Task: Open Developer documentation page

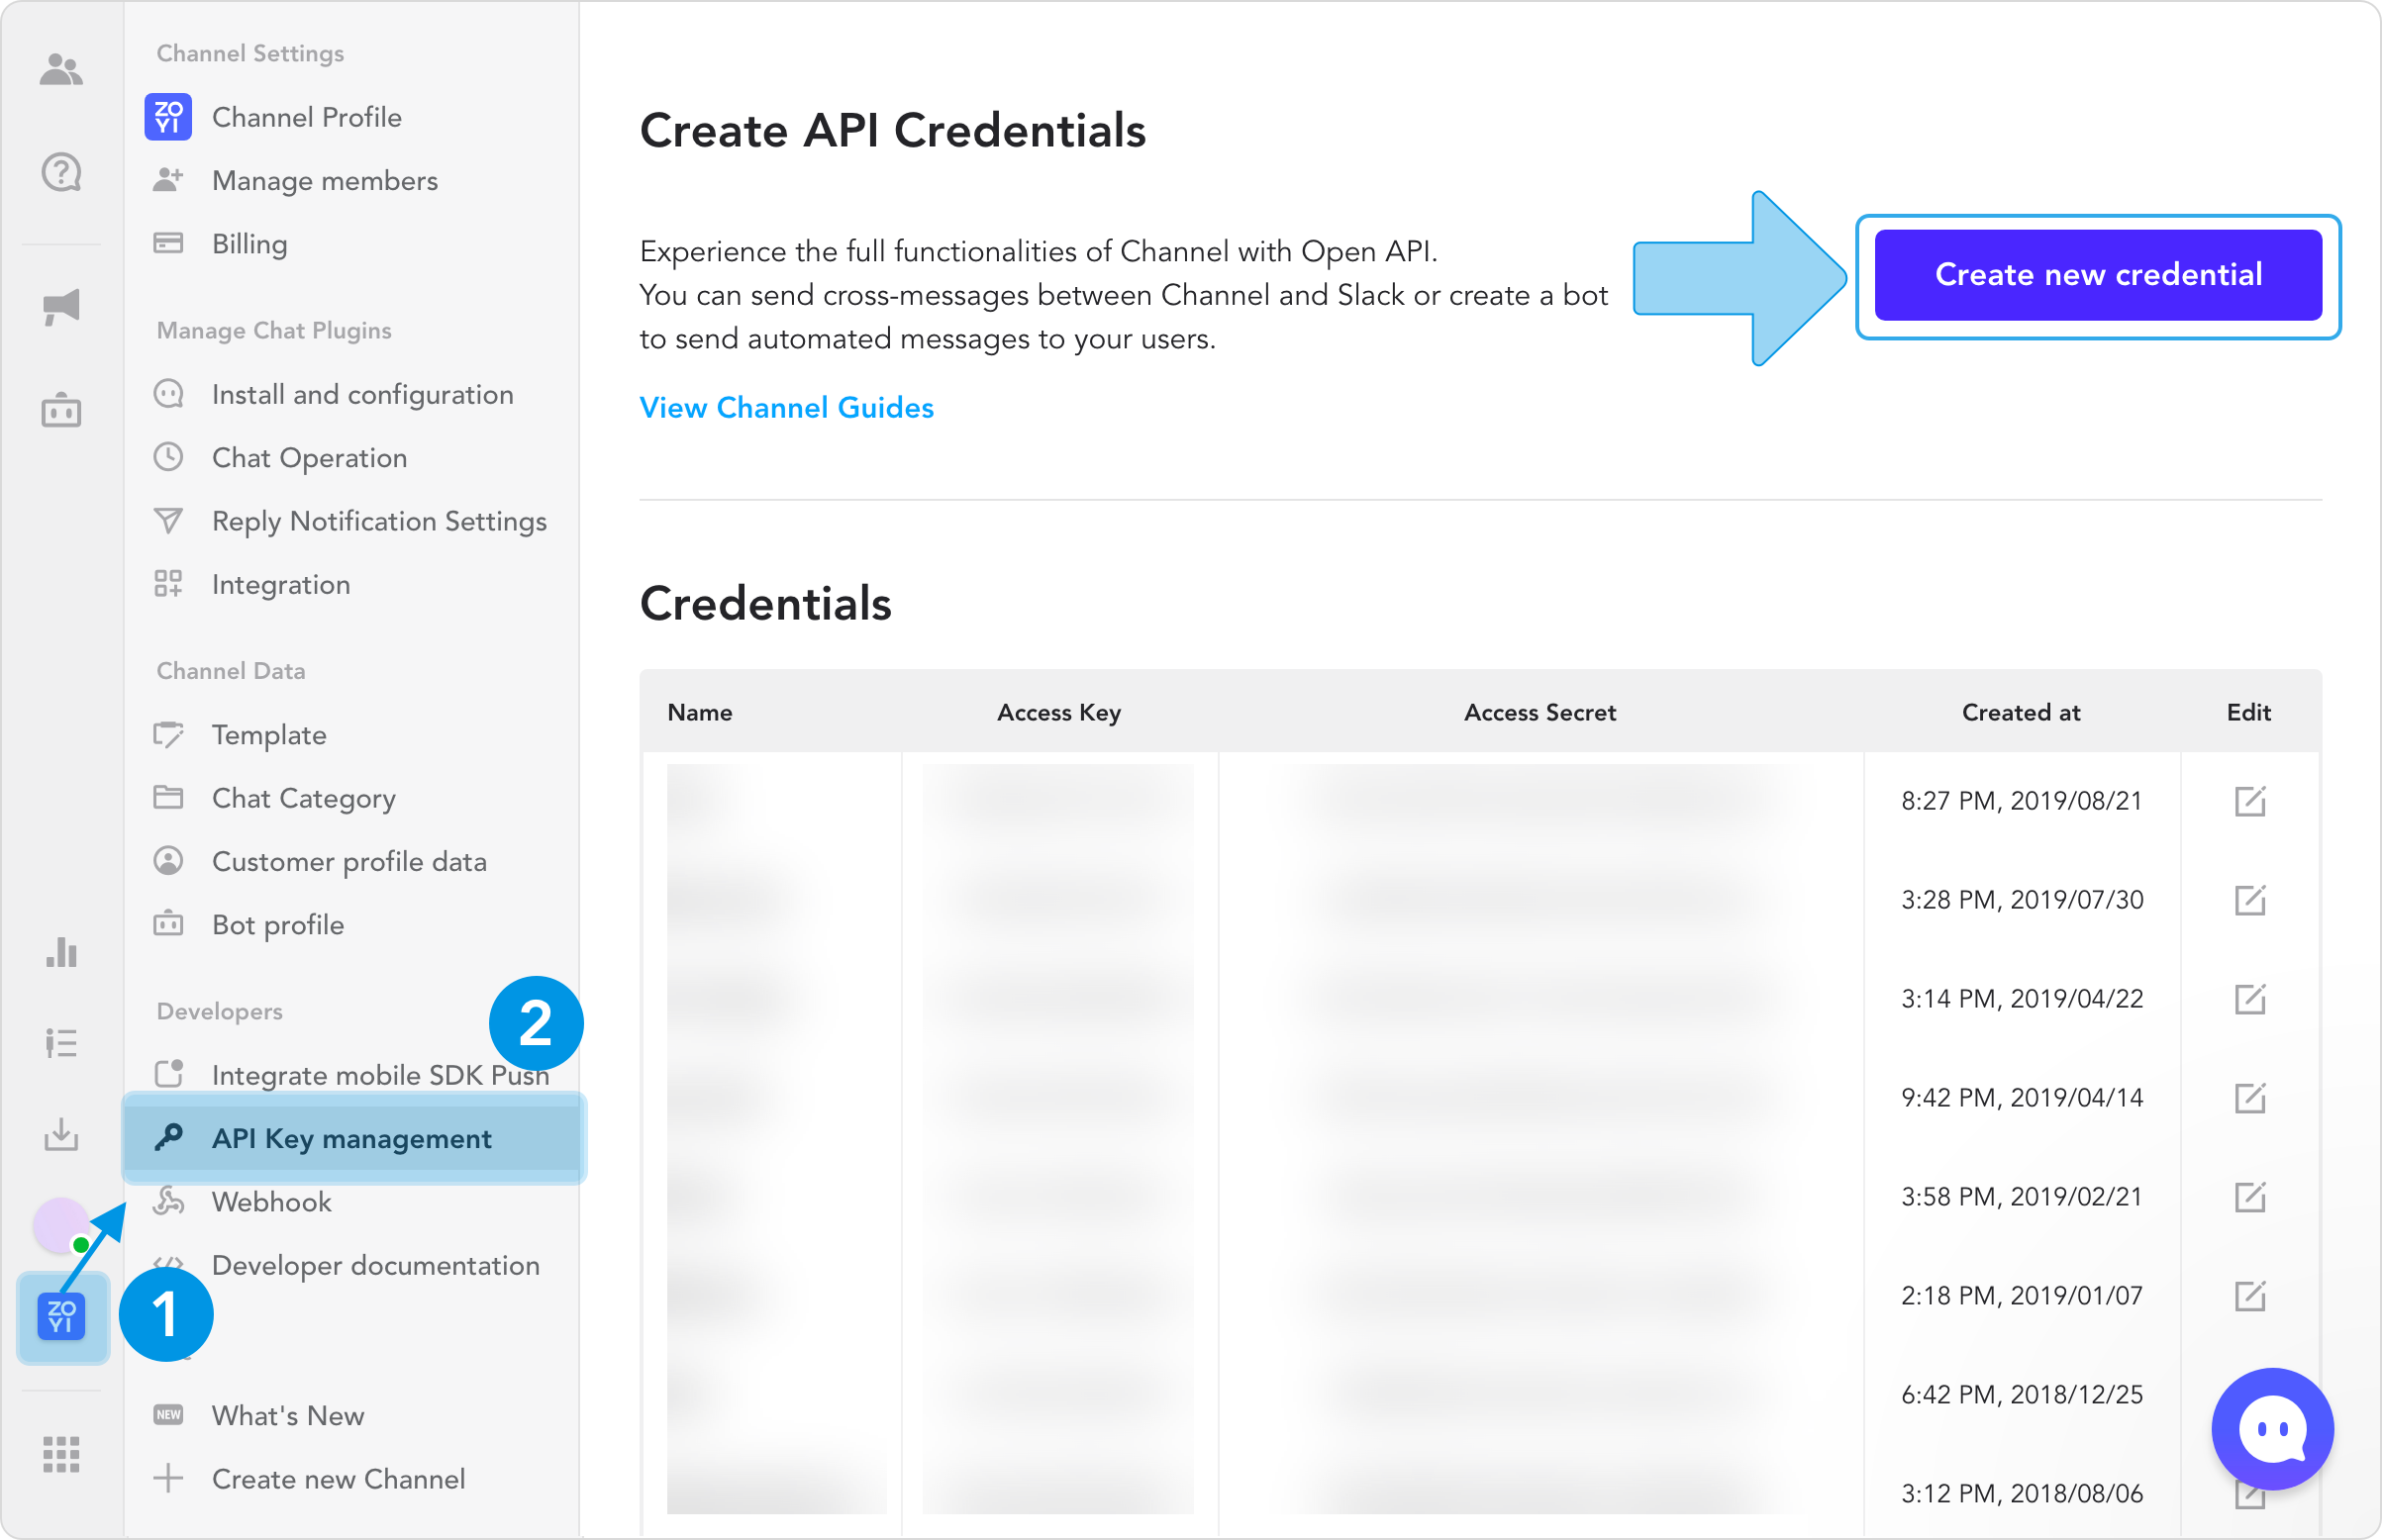Action: (375, 1265)
